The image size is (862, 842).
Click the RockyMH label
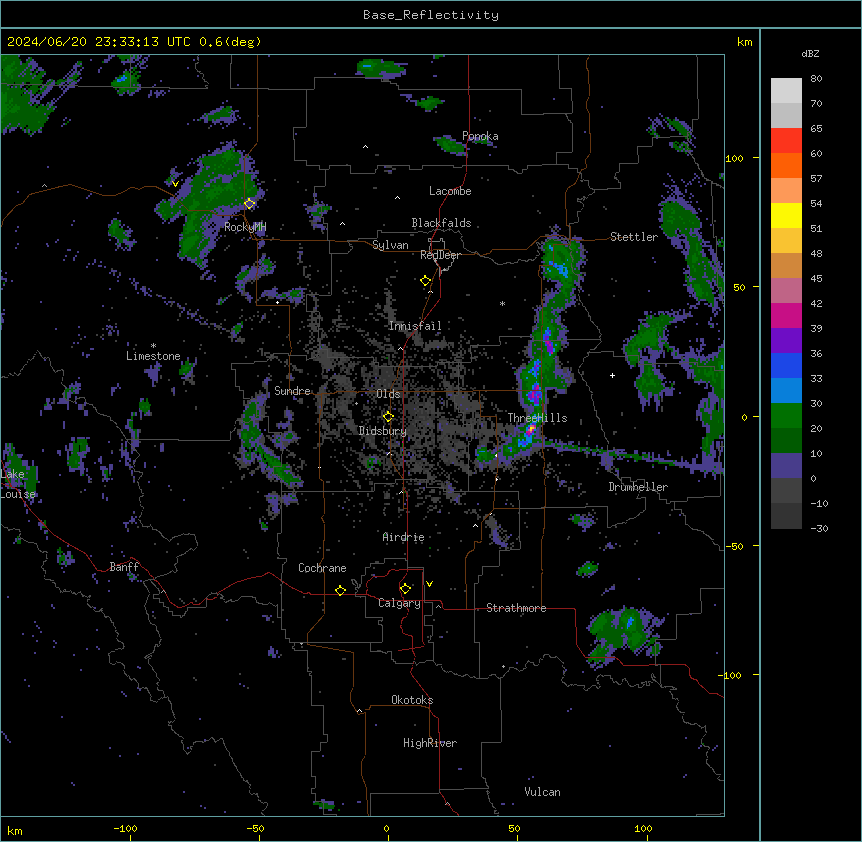(245, 227)
